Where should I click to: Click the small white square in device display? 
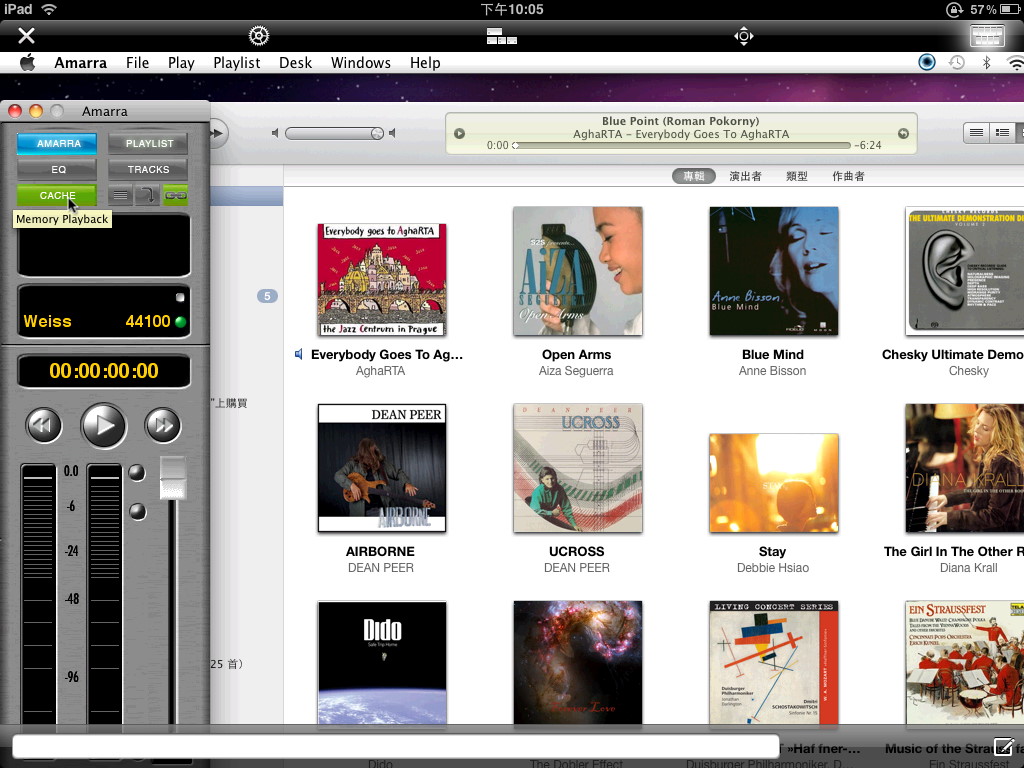pyautogui.click(x=180, y=297)
